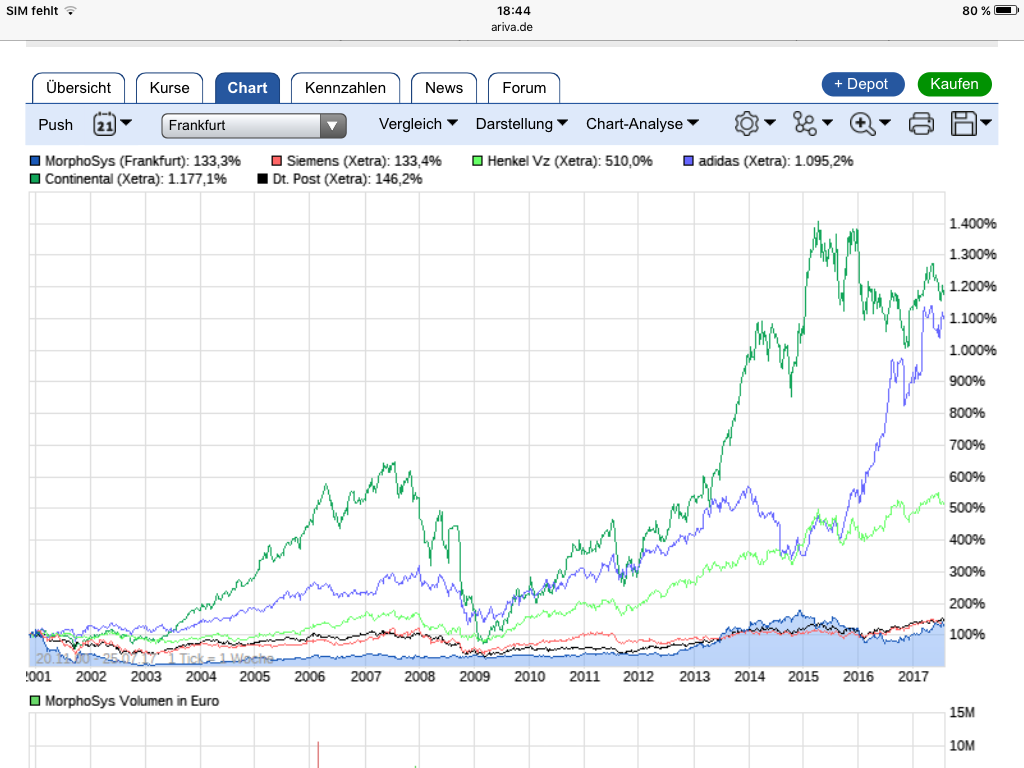Screen dimensions: 1024x768
Task: Open the Darstellung dropdown menu
Action: (521, 123)
